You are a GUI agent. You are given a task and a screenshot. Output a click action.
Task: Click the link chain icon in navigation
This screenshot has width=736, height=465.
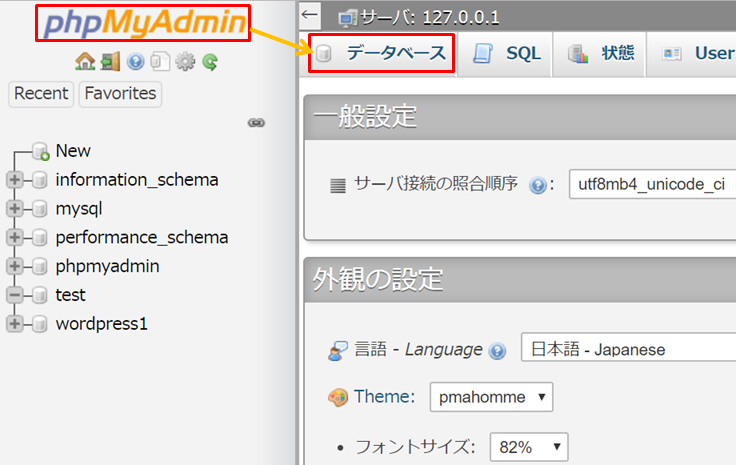pos(256,123)
